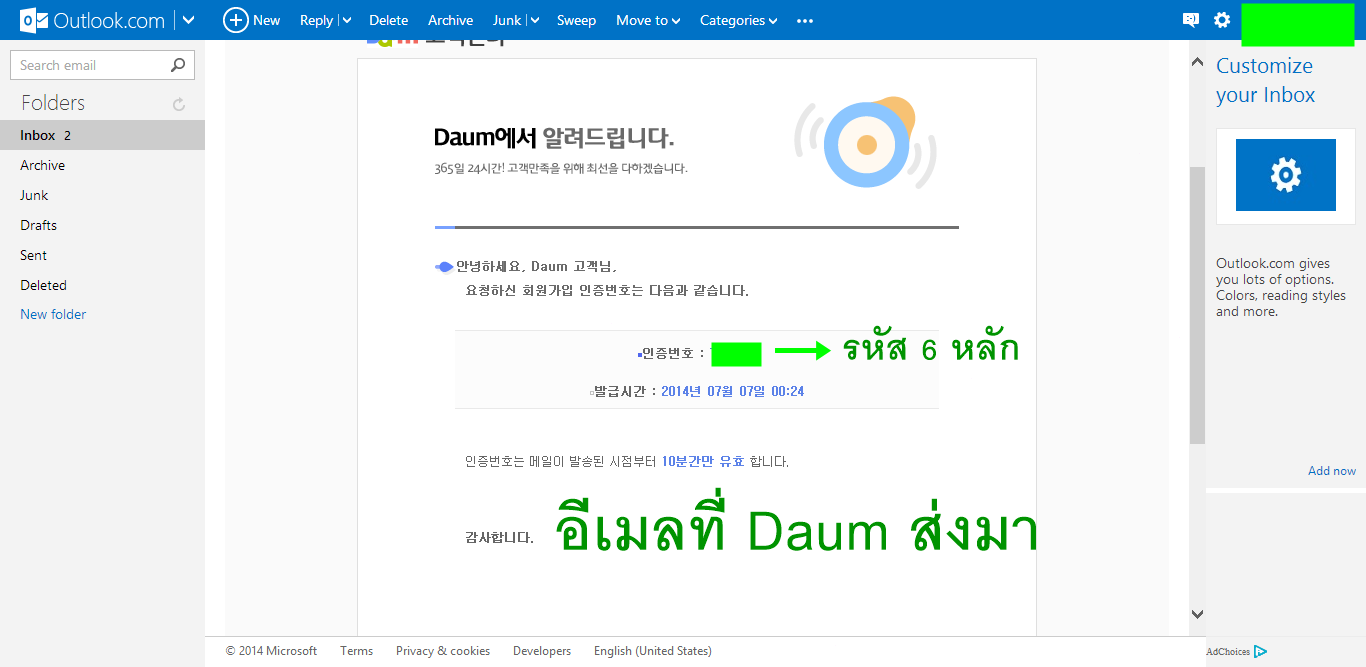Click Sweep in the toolbar
The height and width of the screenshot is (667, 1366).
(x=576, y=20)
